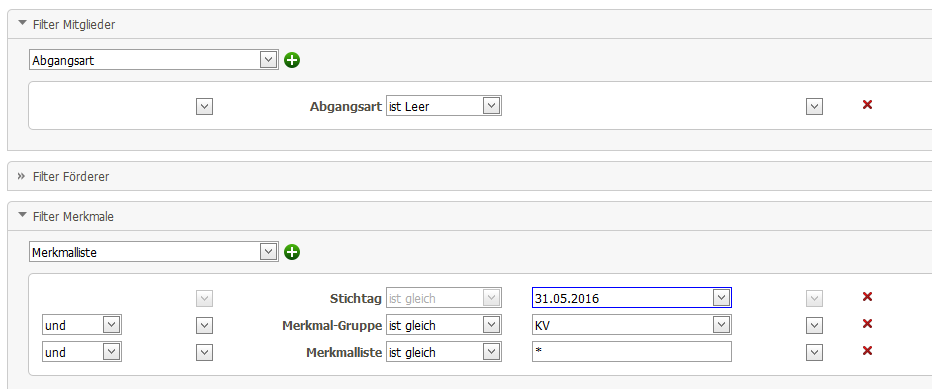Open the Abgangsart field selector dropdown
The width and height of the screenshot is (932, 389).
[x=153, y=59]
